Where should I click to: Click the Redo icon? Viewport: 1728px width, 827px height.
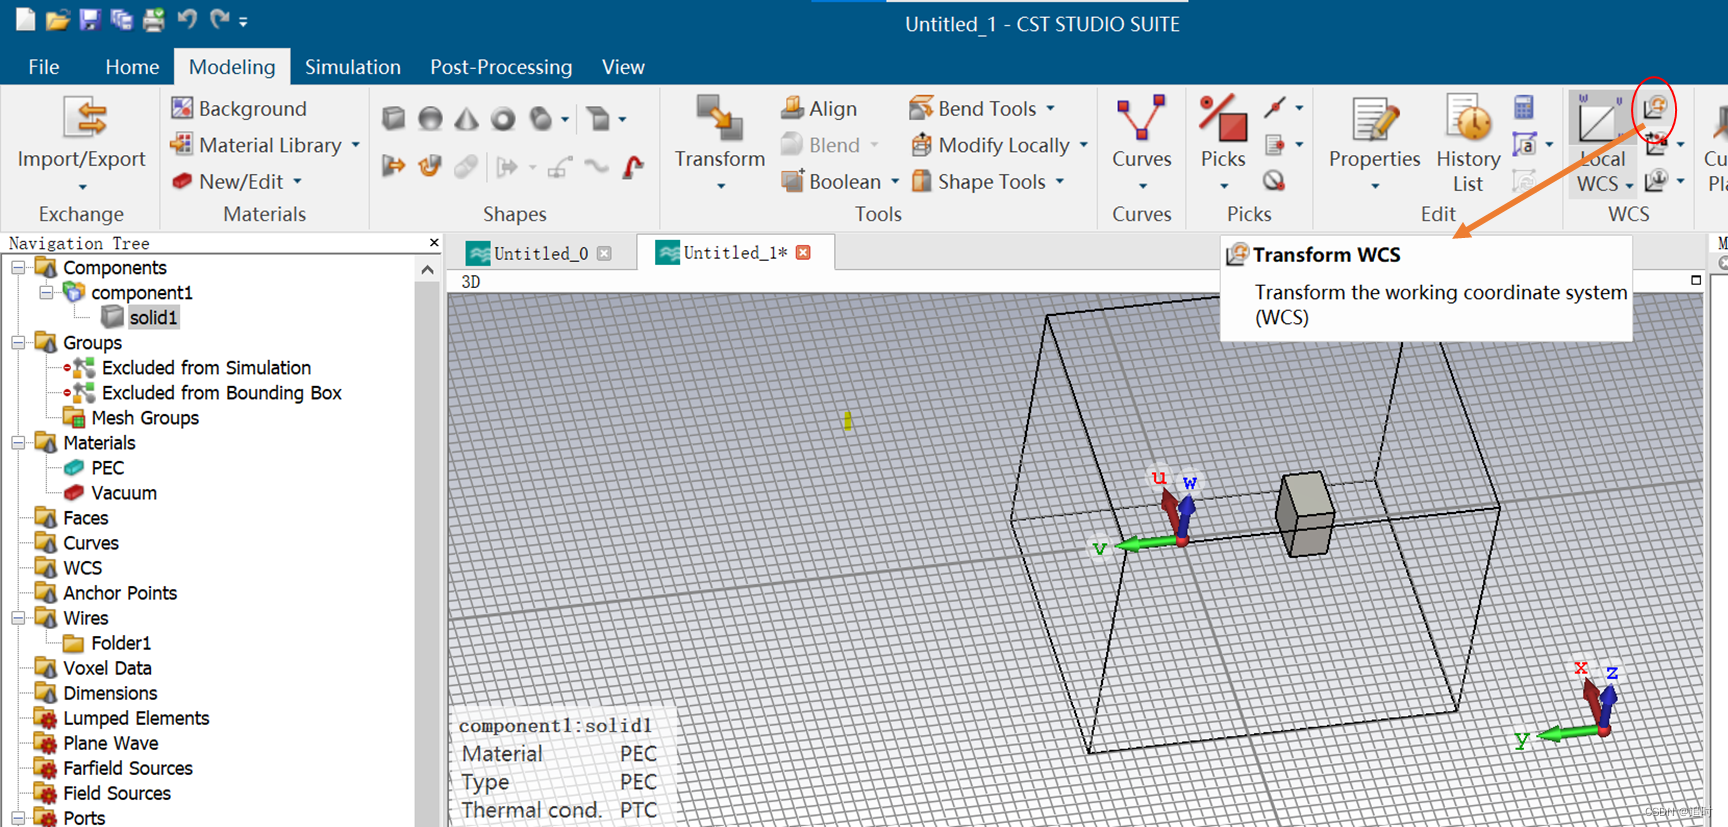(219, 19)
